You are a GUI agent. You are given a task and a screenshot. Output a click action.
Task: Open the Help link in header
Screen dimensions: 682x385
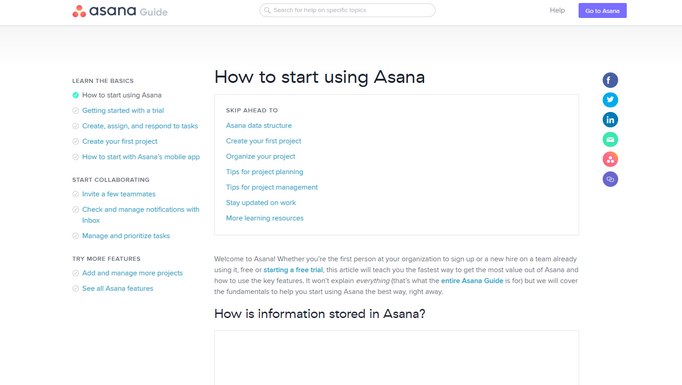557,10
